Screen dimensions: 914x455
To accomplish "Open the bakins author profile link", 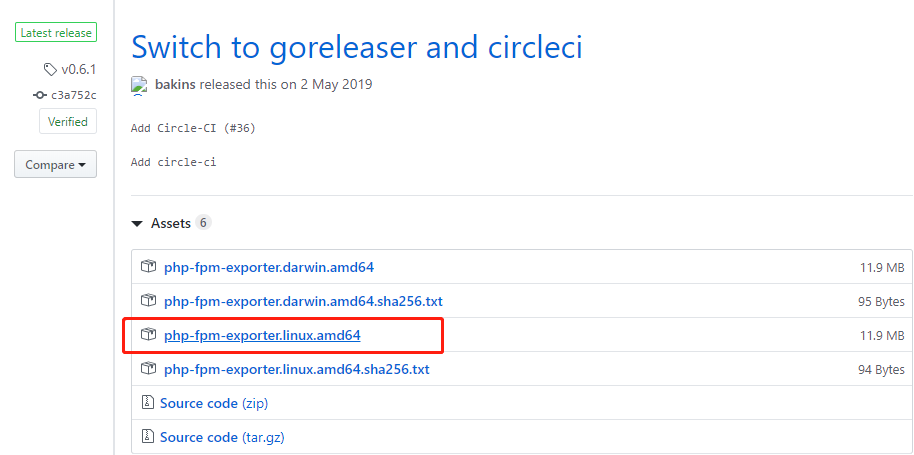I will click(x=176, y=84).
